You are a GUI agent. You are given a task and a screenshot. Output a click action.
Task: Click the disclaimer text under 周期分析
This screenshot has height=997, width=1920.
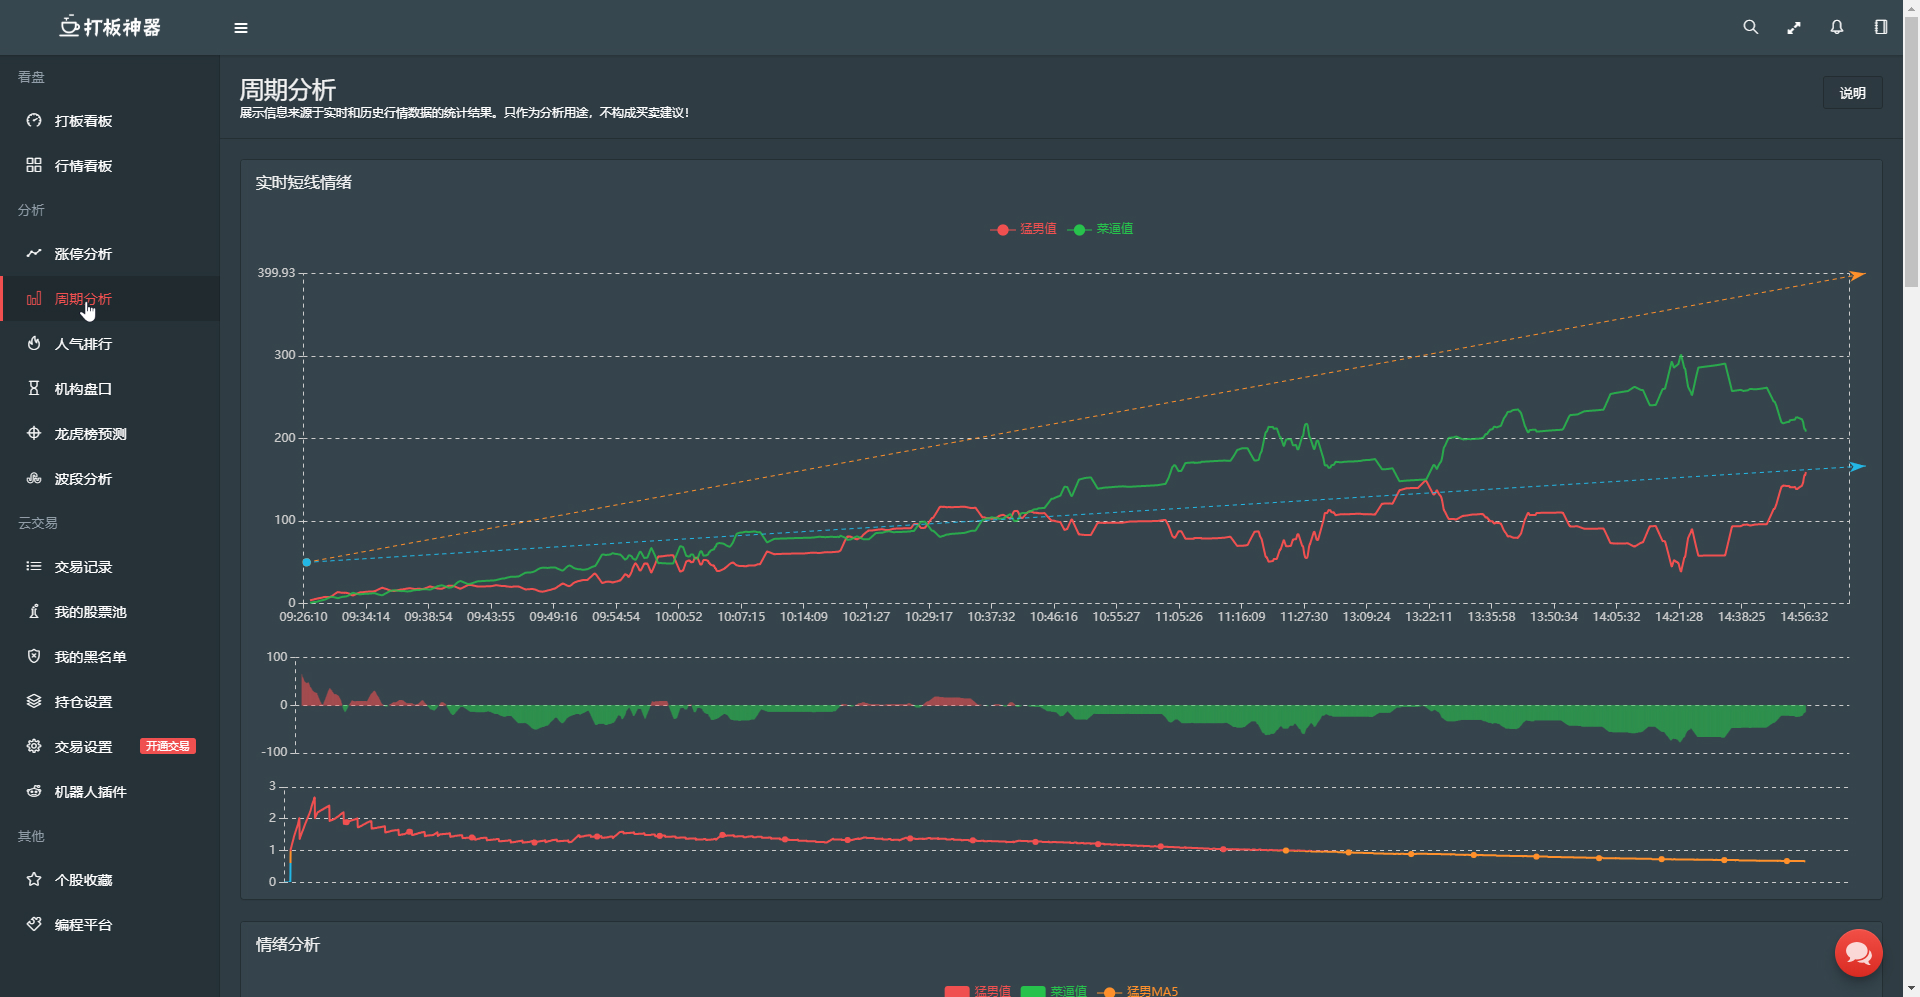[464, 113]
